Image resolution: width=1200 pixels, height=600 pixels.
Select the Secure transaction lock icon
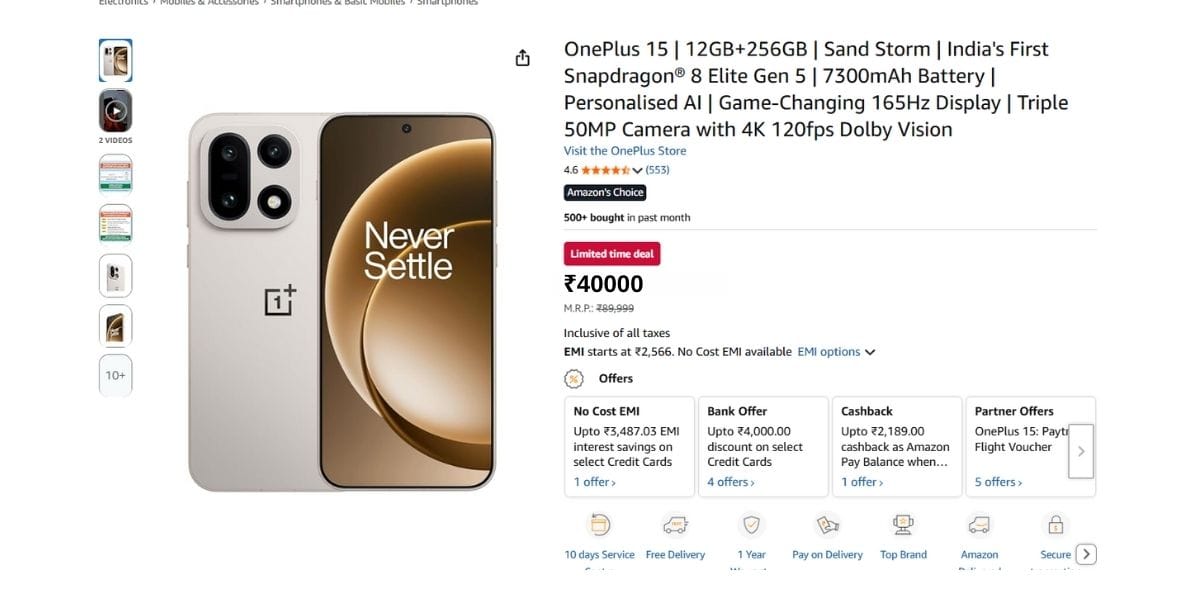tap(1055, 524)
